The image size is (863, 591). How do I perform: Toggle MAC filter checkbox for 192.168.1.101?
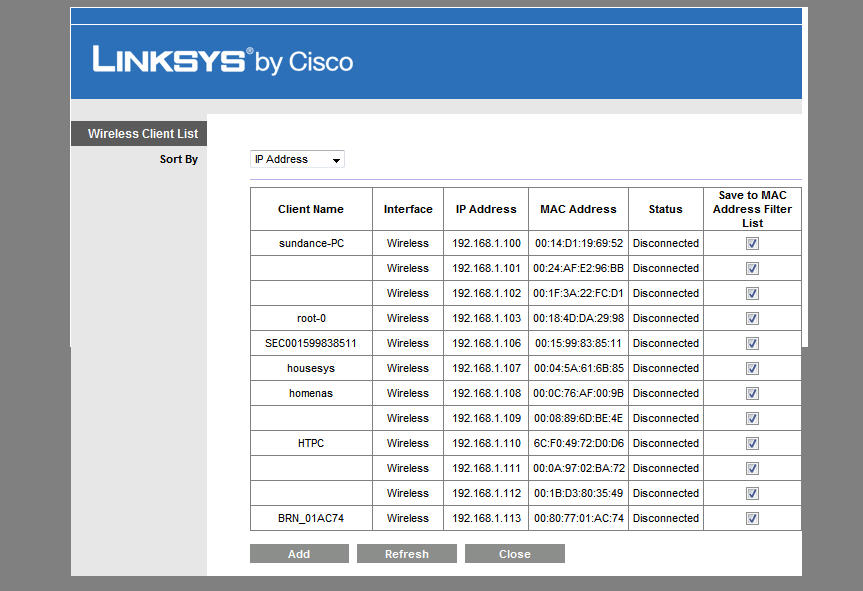pyautogui.click(x=752, y=268)
